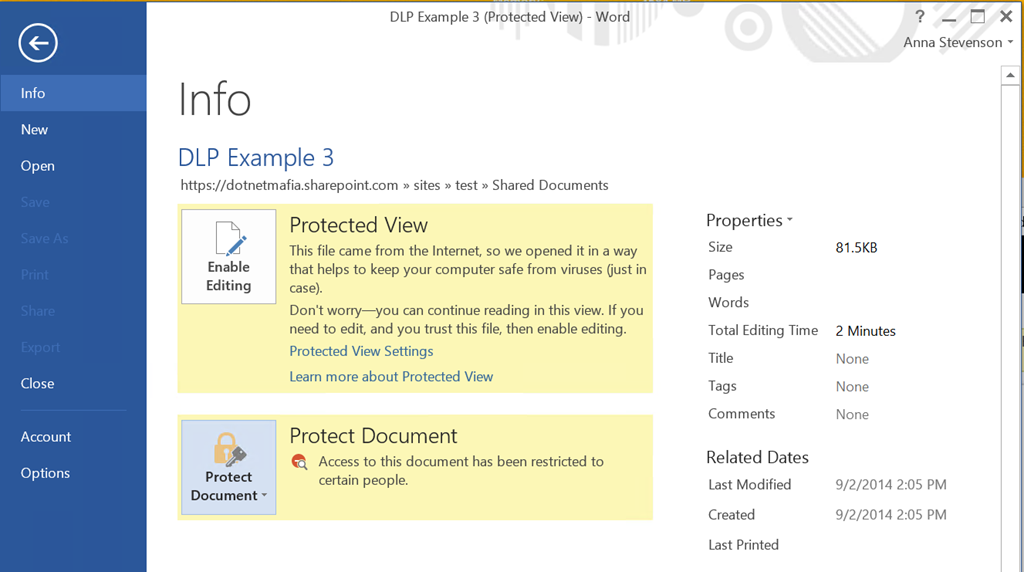Open Word Options from the sidebar

pos(73,473)
